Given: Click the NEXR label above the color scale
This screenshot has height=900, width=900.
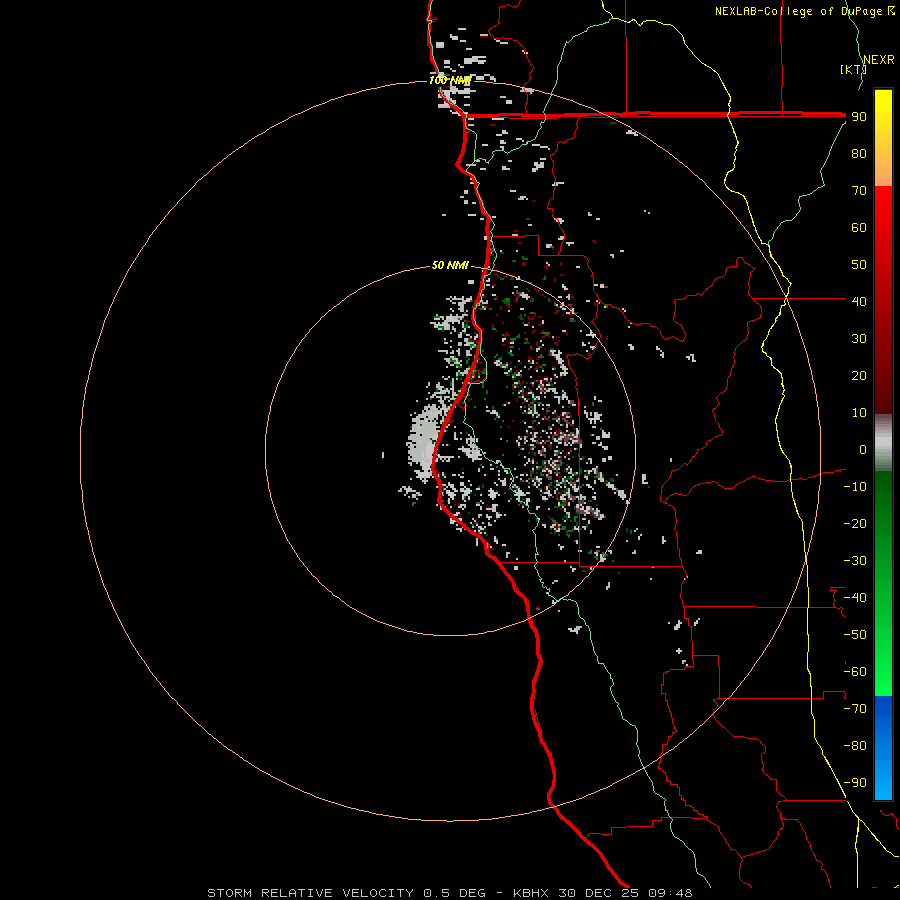Looking at the screenshot, I should coord(879,60).
